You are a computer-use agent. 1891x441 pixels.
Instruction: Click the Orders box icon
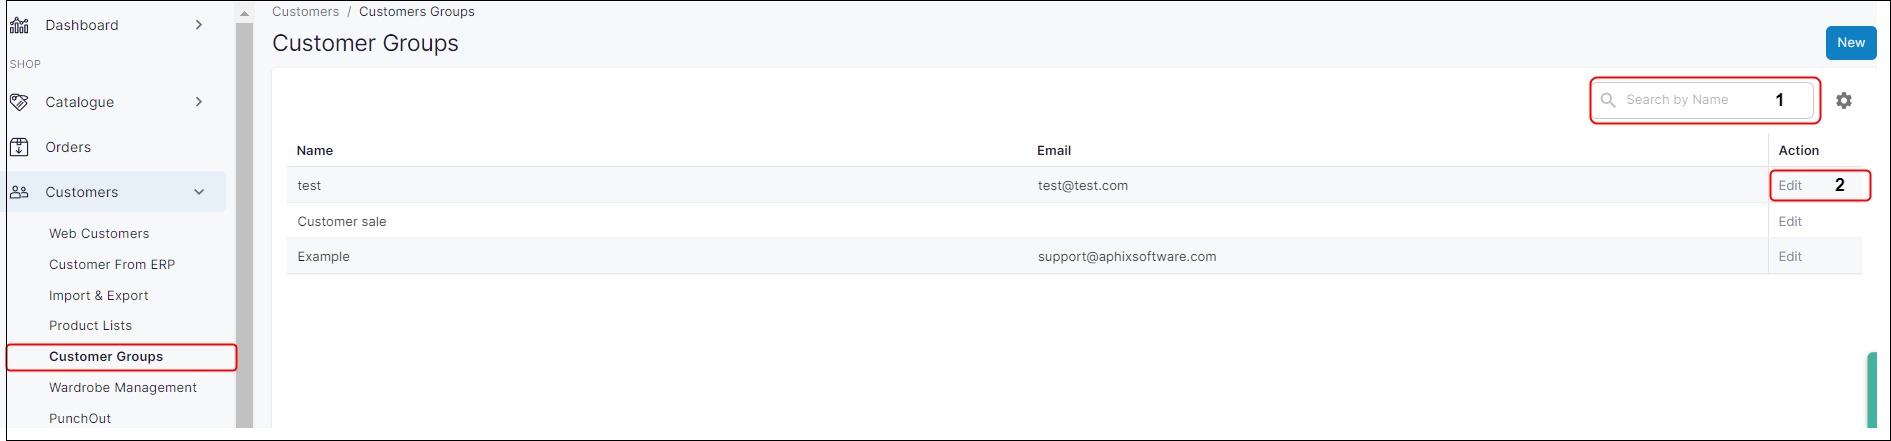19,147
